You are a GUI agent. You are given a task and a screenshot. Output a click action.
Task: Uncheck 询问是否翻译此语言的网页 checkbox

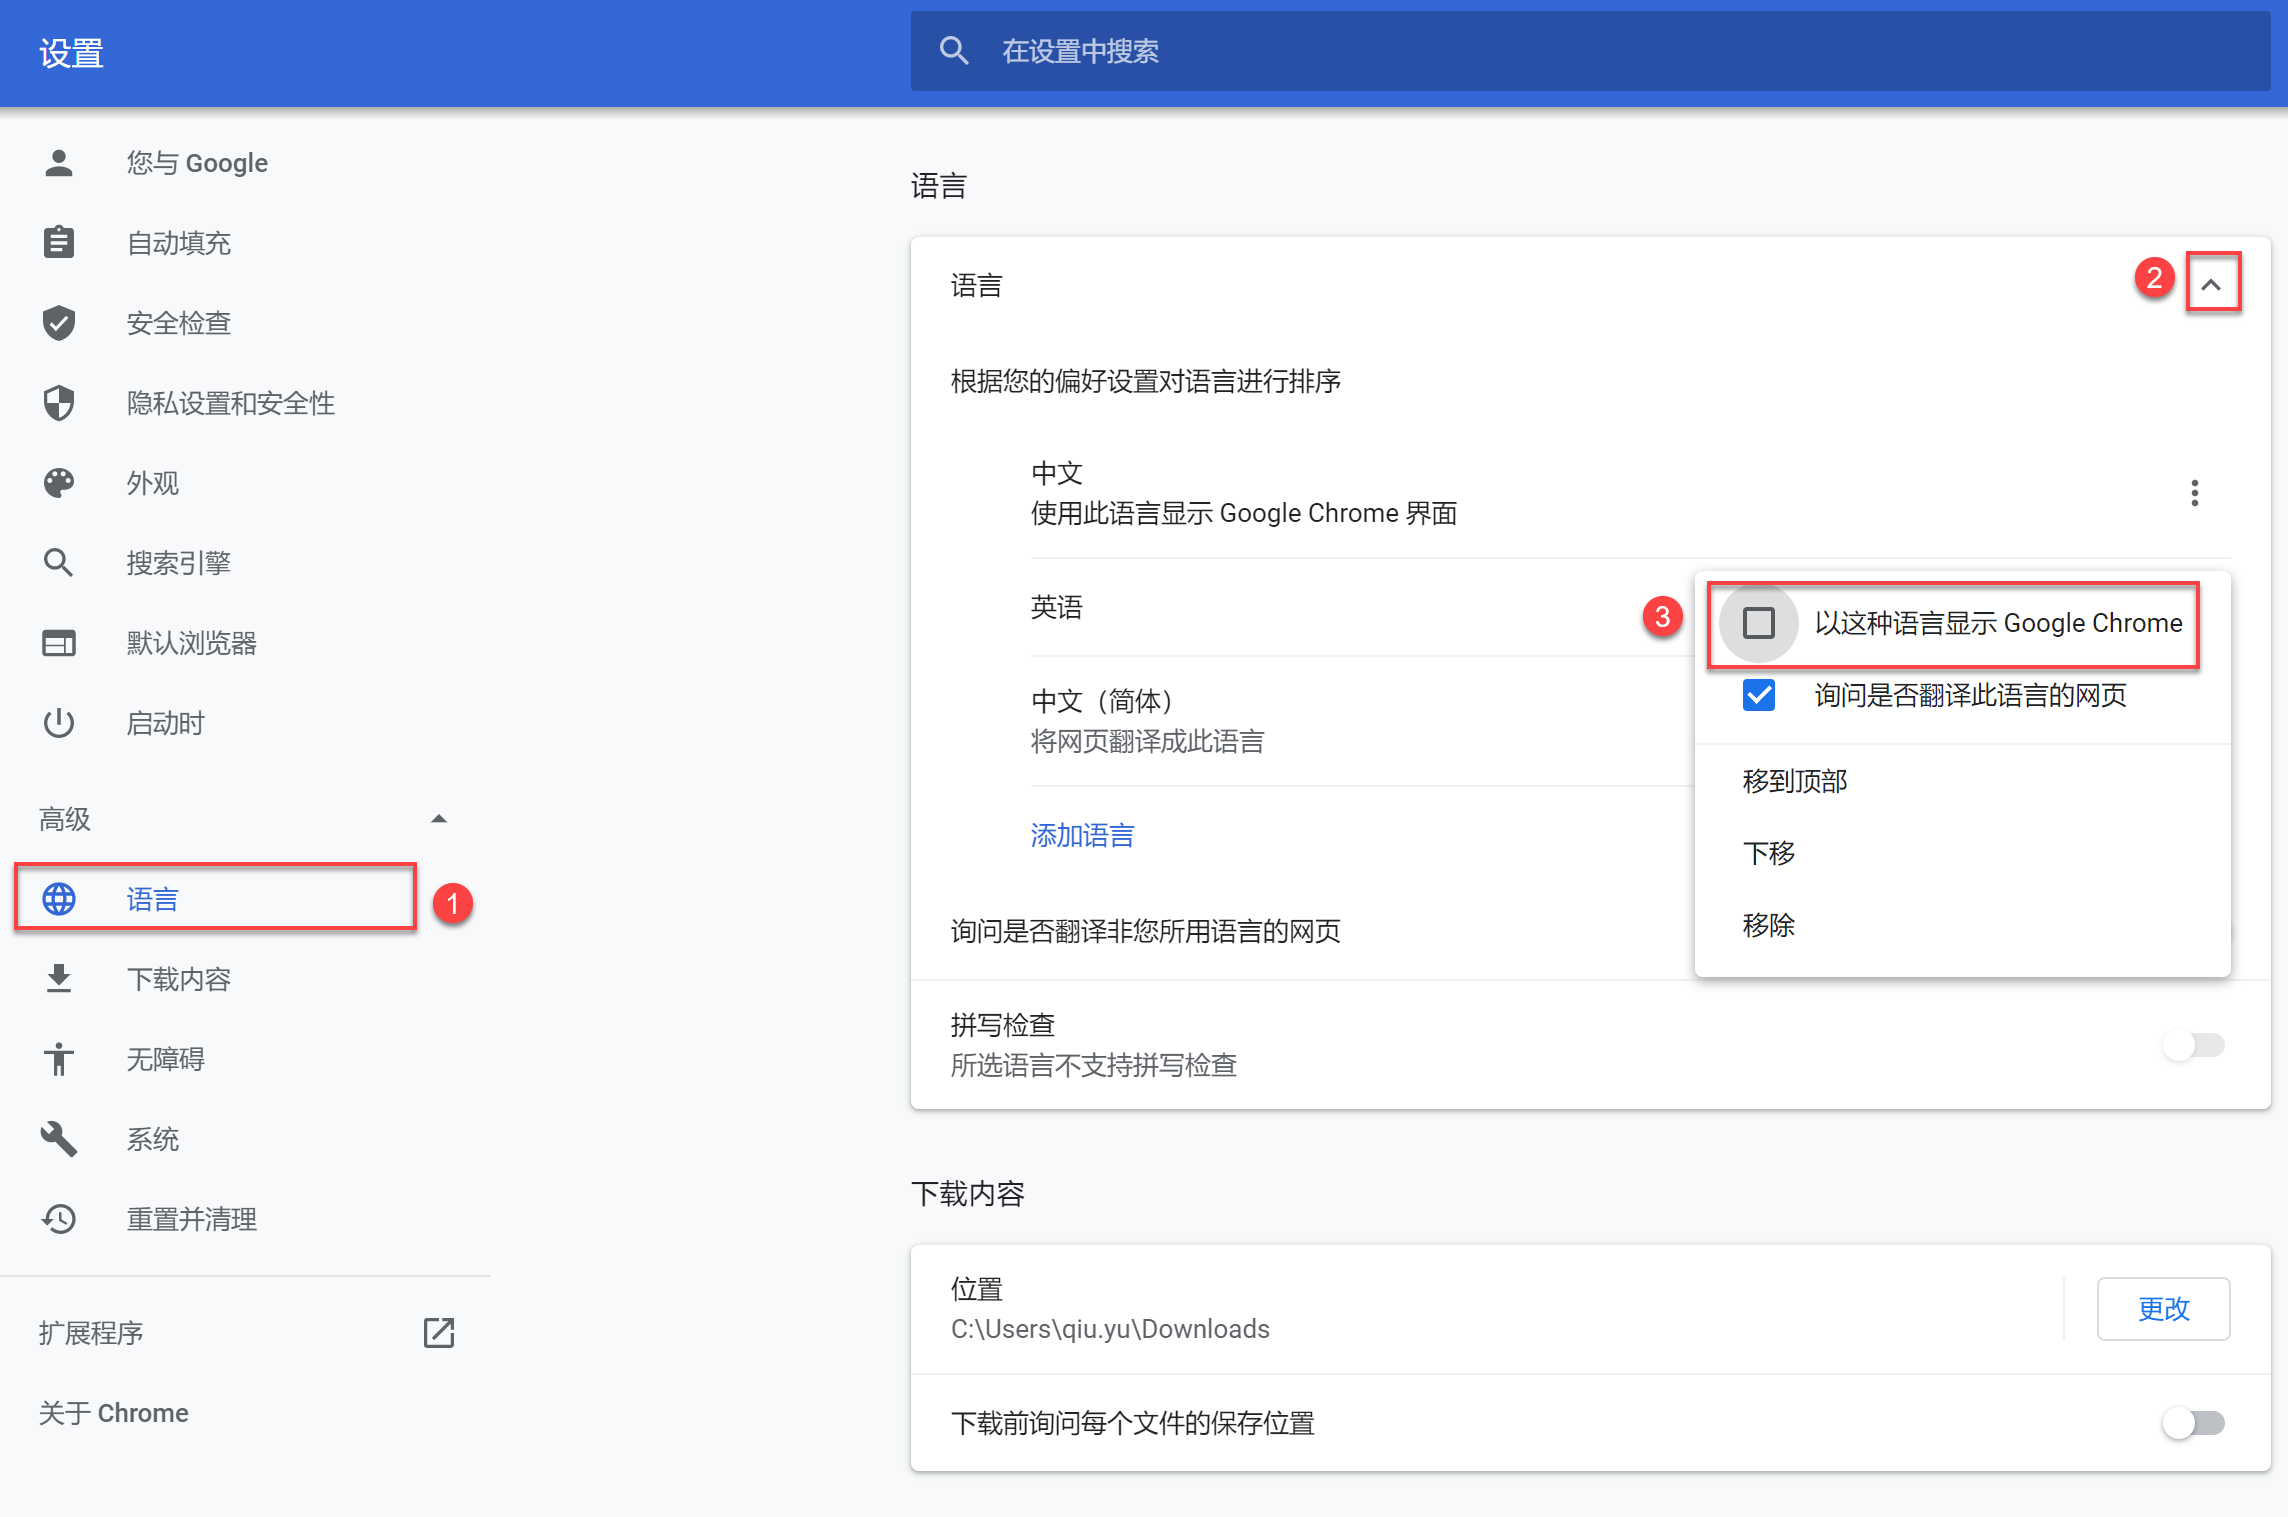1758,695
